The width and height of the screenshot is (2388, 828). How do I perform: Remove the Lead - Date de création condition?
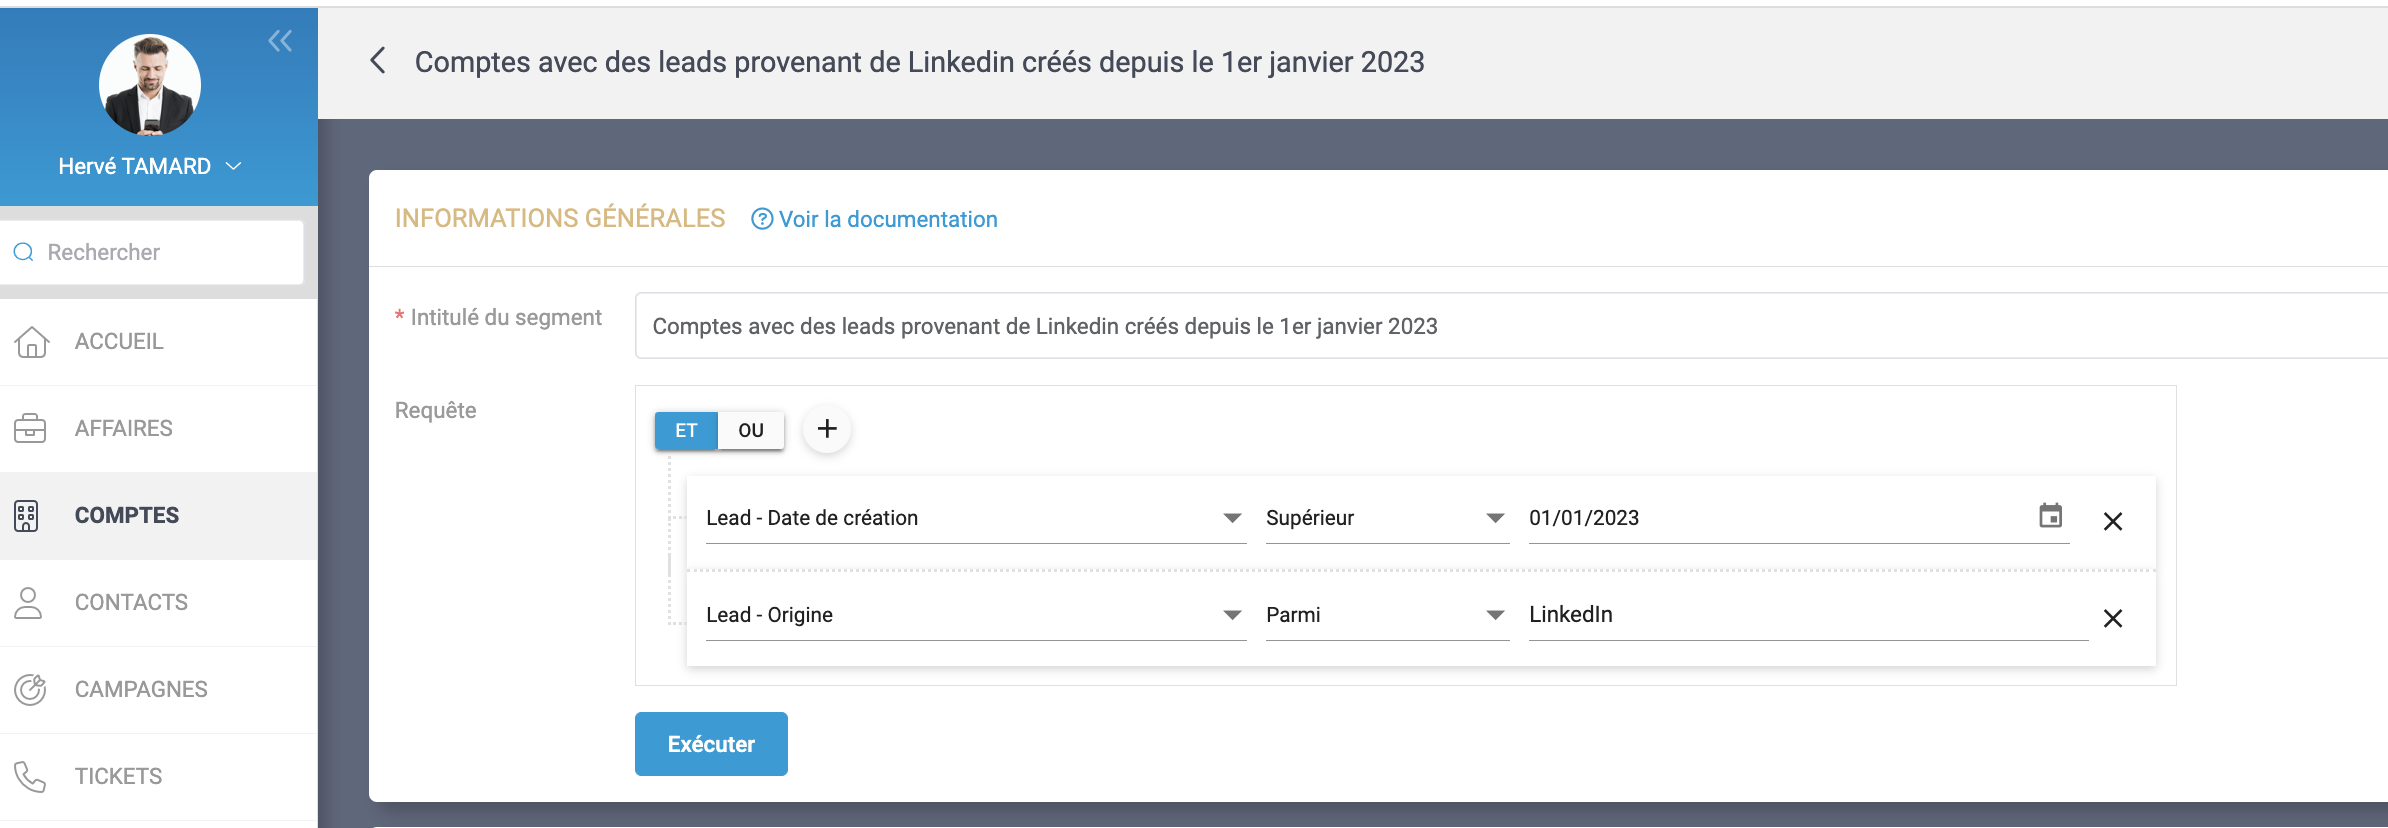click(2112, 521)
